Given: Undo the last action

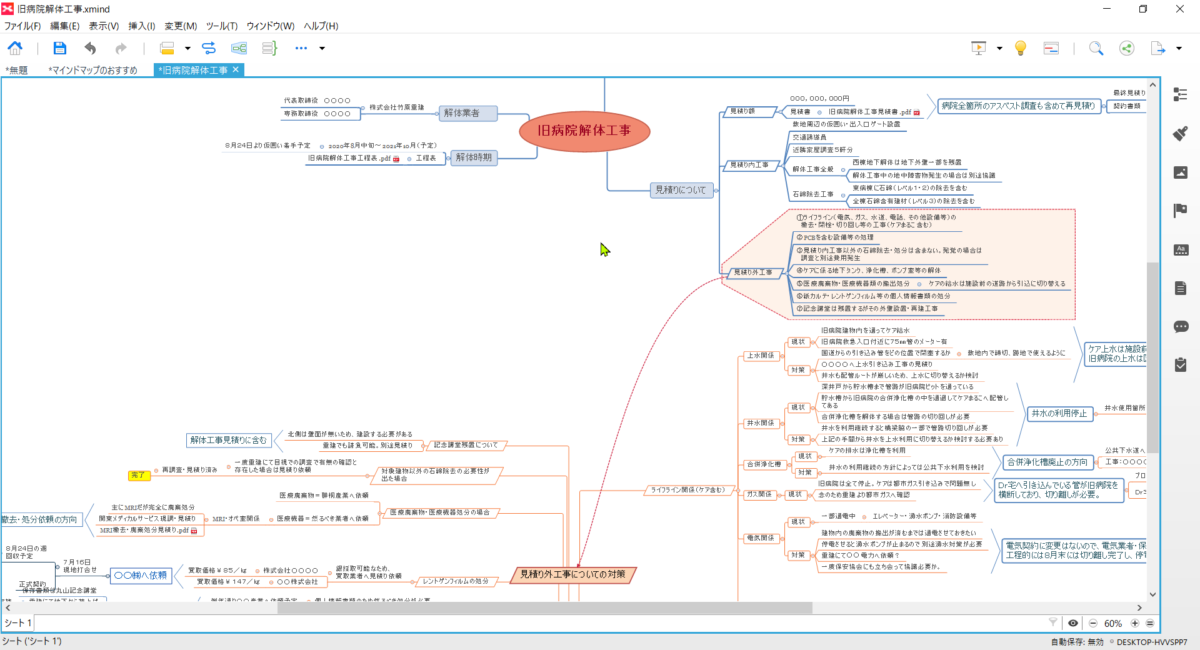Looking at the screenshot, I should (90, 48).
